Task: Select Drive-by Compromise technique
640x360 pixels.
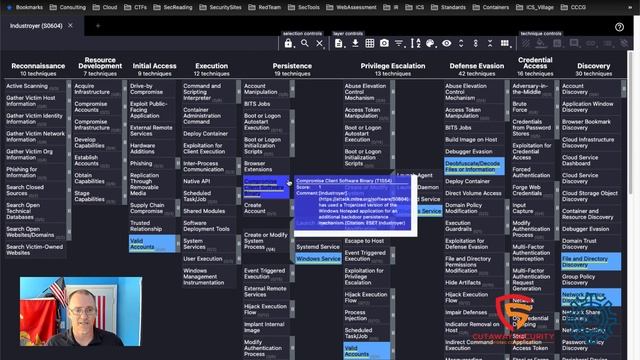Action: pos(152,89)
